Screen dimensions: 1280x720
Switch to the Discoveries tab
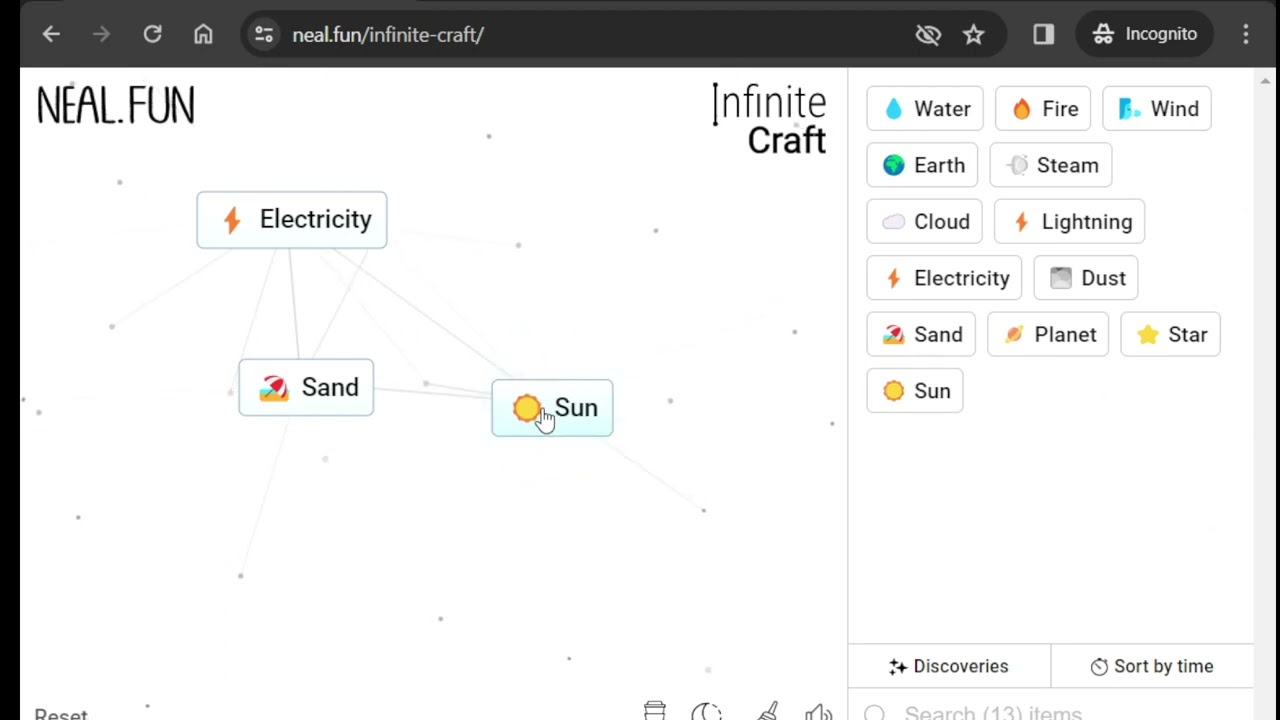pos(948,666)
